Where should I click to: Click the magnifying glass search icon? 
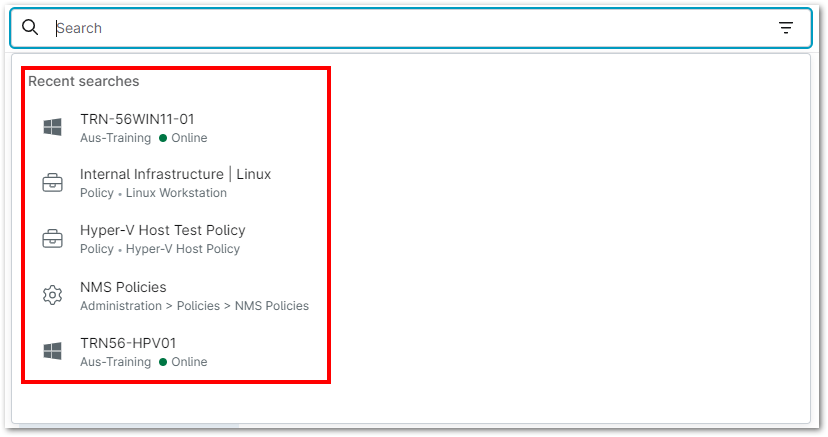(x=30, y=28)
